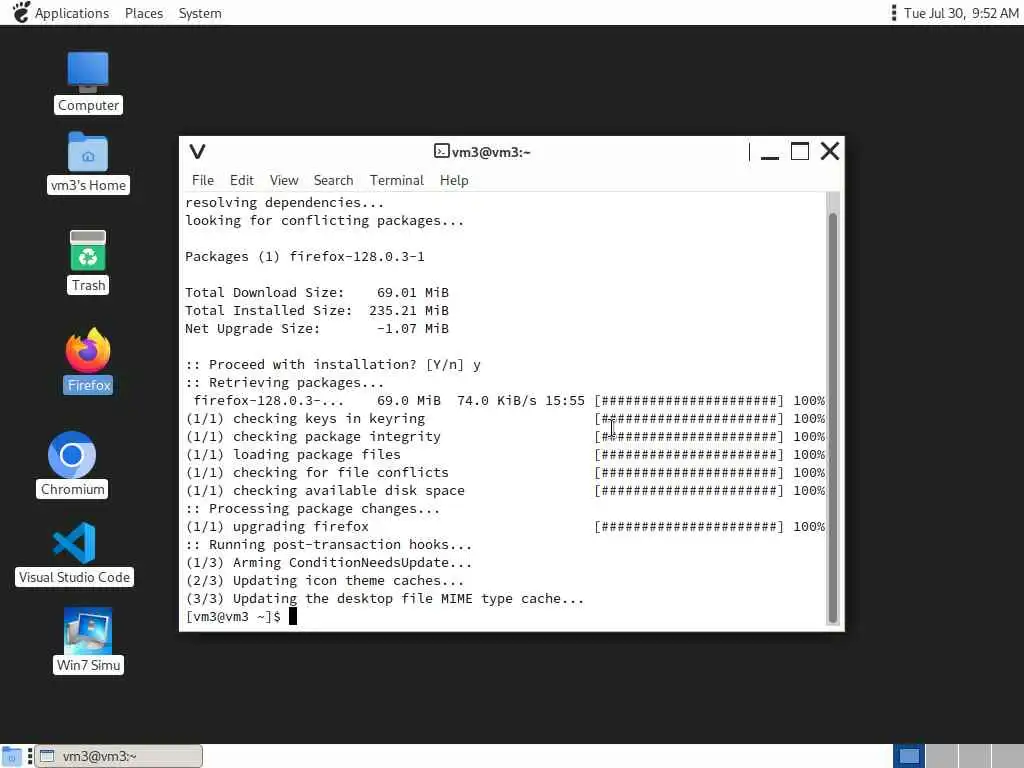Click 'Running post-transaction hooks...' line
The image size is (1024, 768).
[x=328, y=545]
